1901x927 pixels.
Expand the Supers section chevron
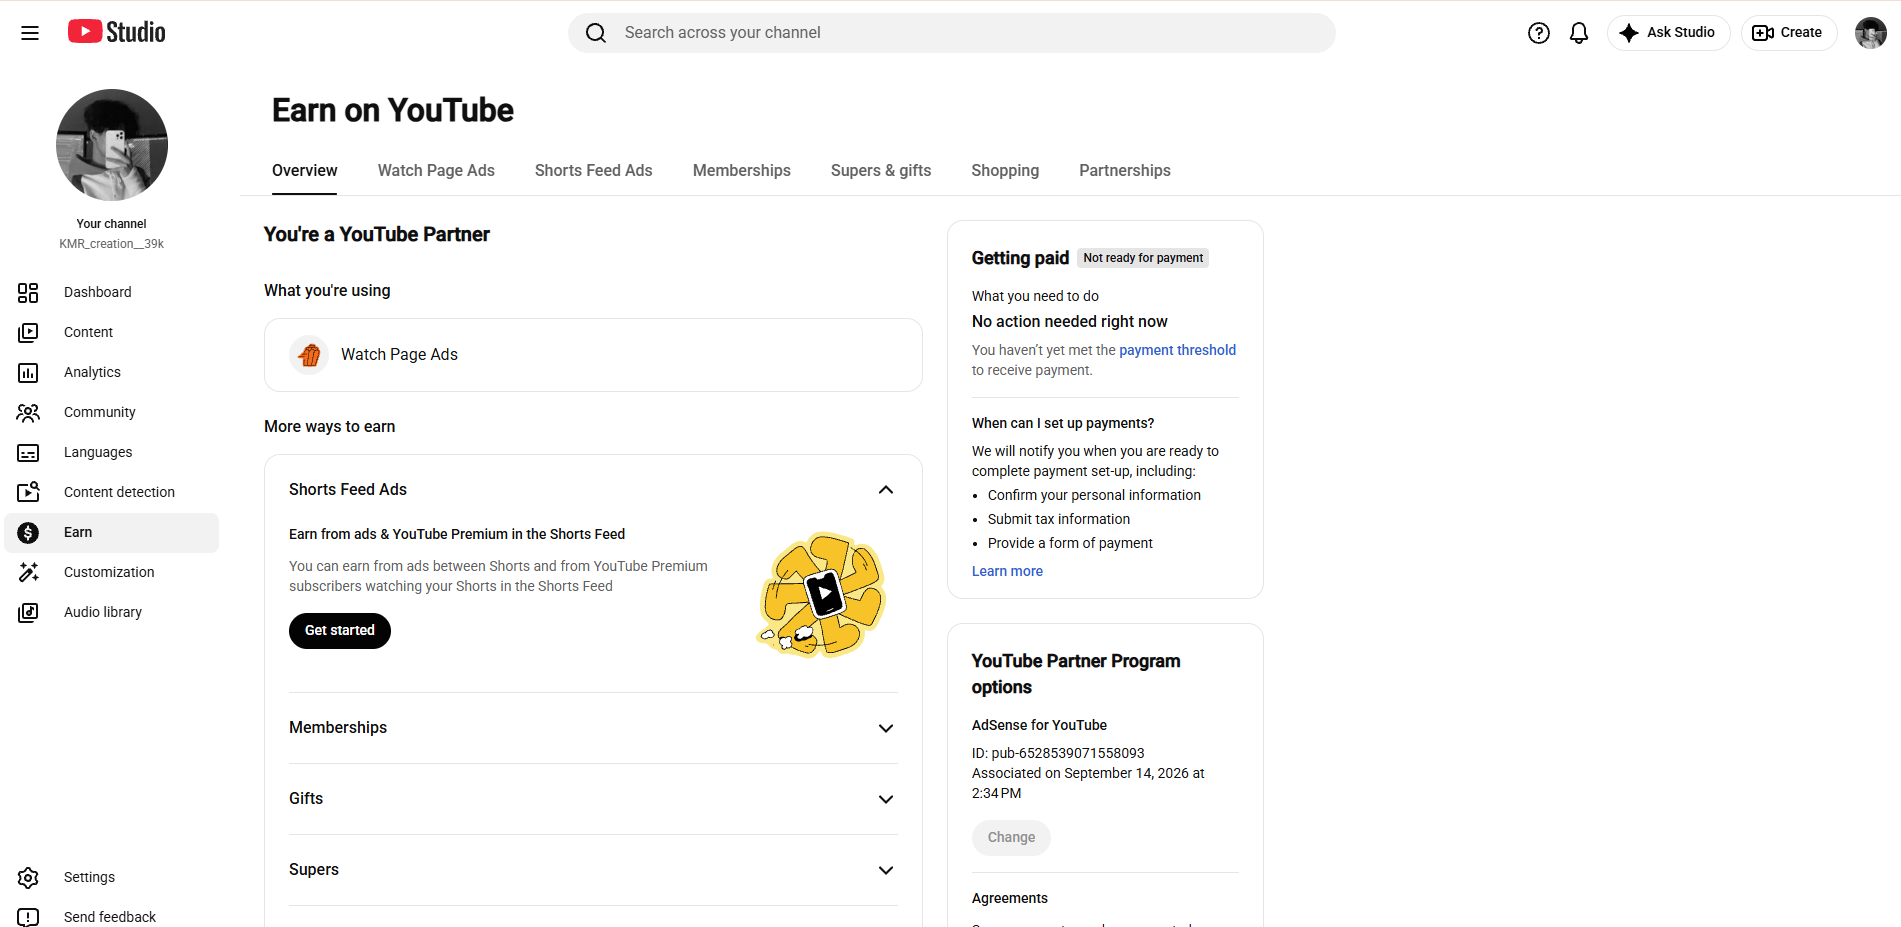click(886, 870)
